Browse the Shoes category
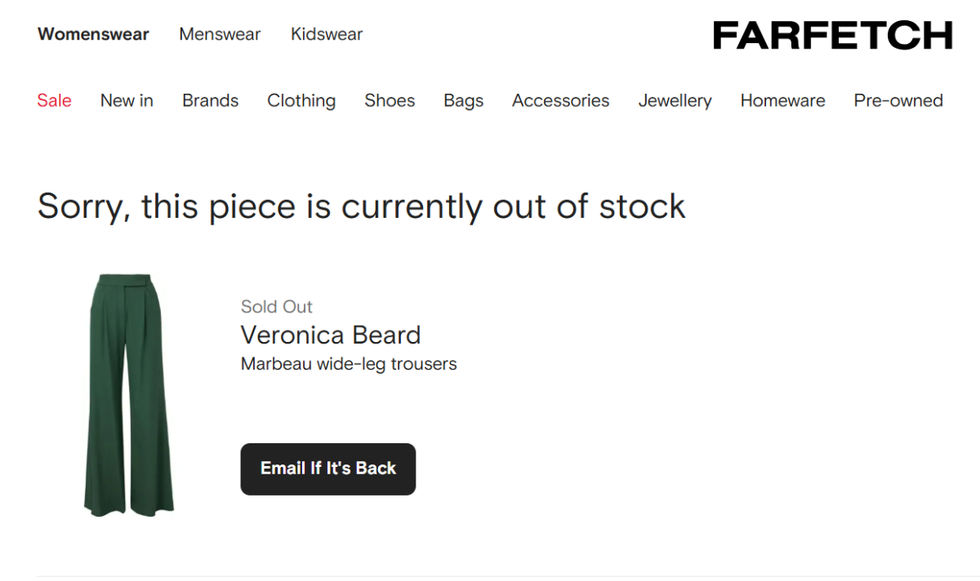The image size is (980, 581). 389,100
